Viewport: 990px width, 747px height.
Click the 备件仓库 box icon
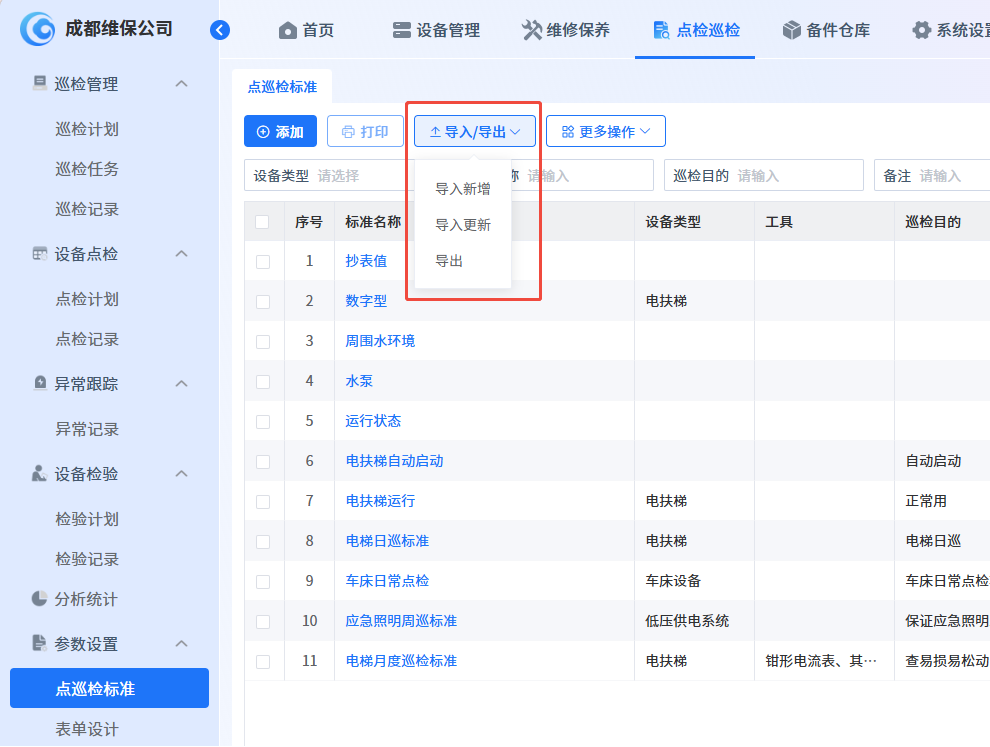click(791, 30)
